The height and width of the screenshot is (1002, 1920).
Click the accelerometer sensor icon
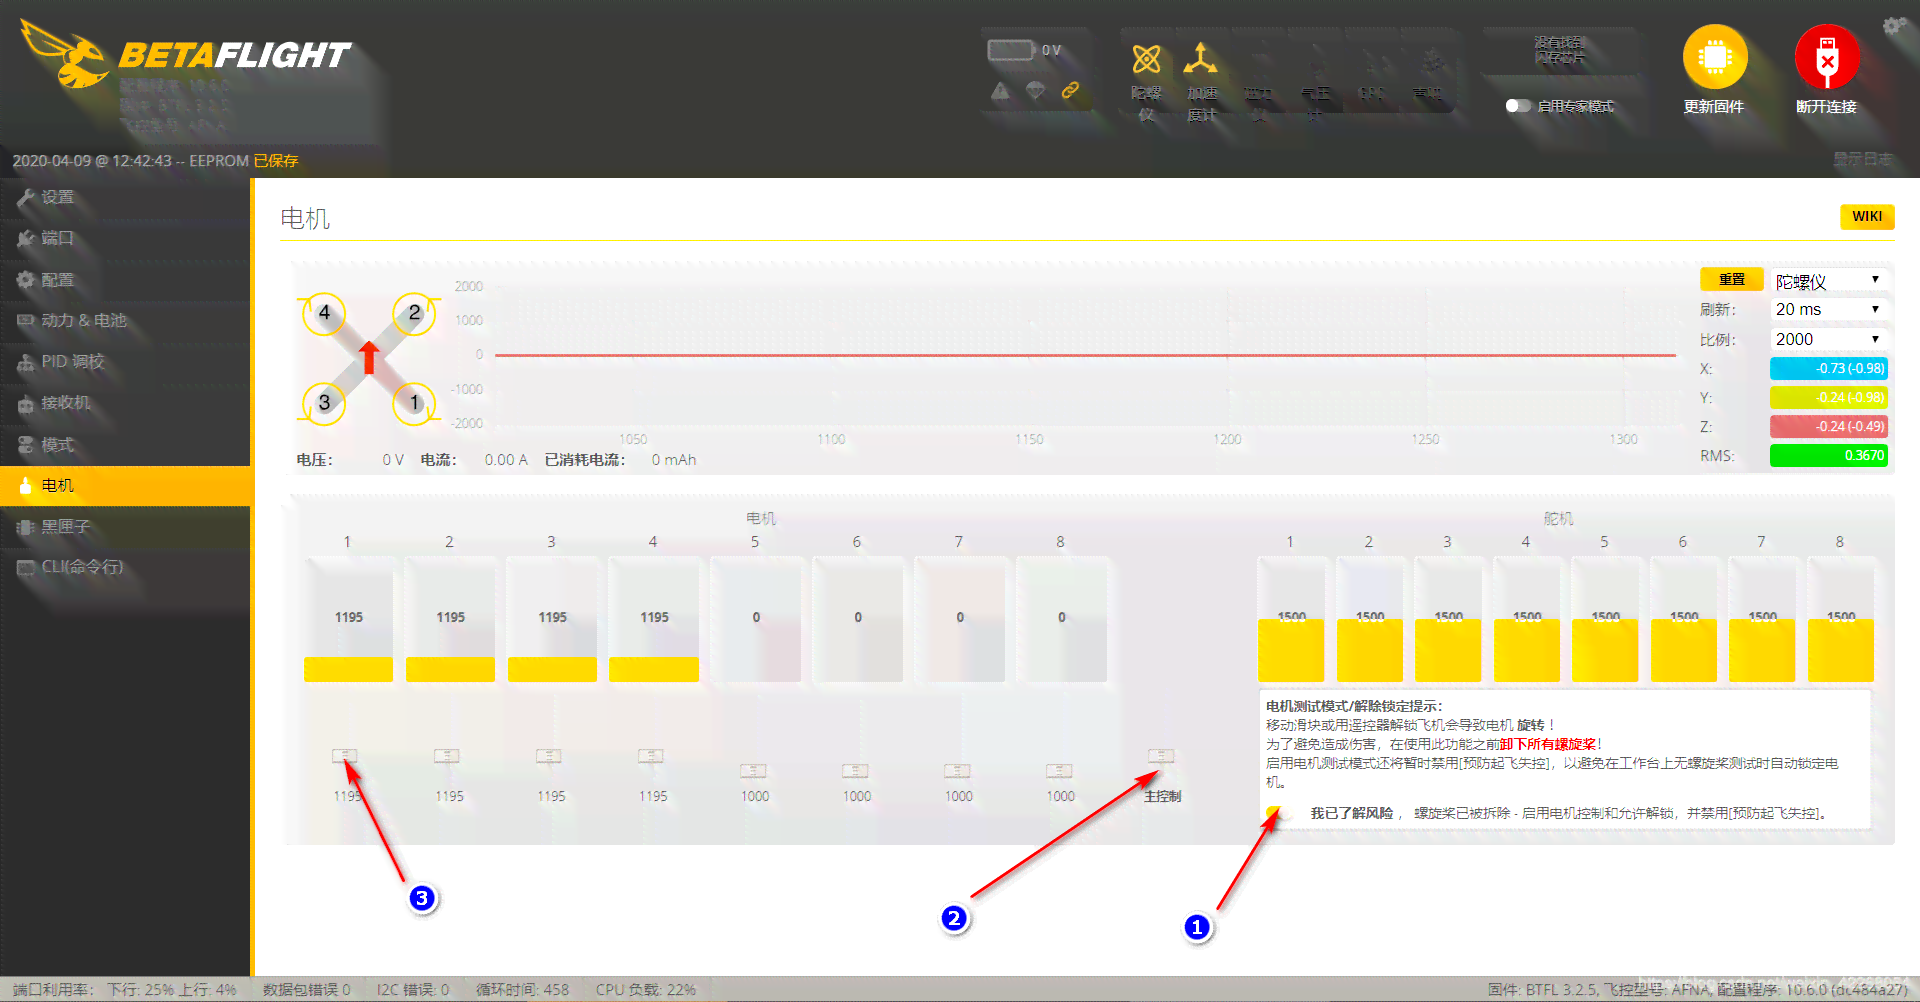1200,59
